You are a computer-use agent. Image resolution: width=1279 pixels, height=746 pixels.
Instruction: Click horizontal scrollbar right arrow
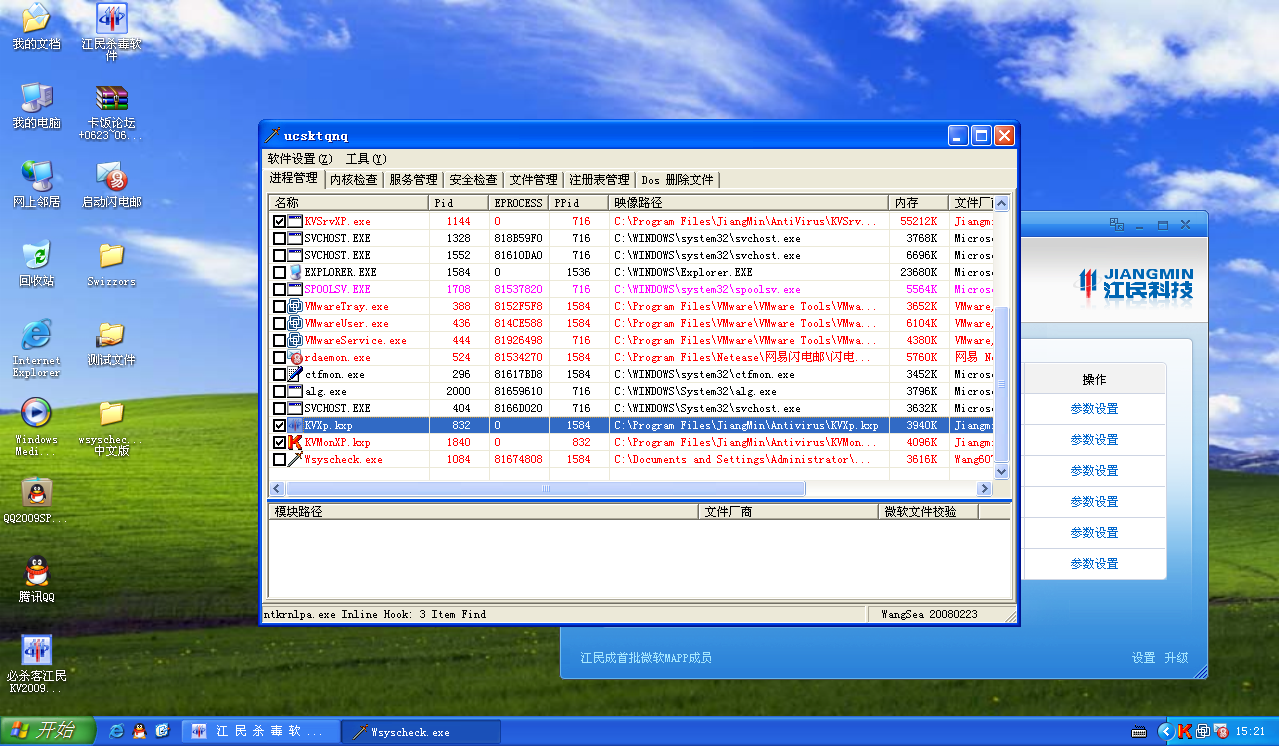(985, 488)
